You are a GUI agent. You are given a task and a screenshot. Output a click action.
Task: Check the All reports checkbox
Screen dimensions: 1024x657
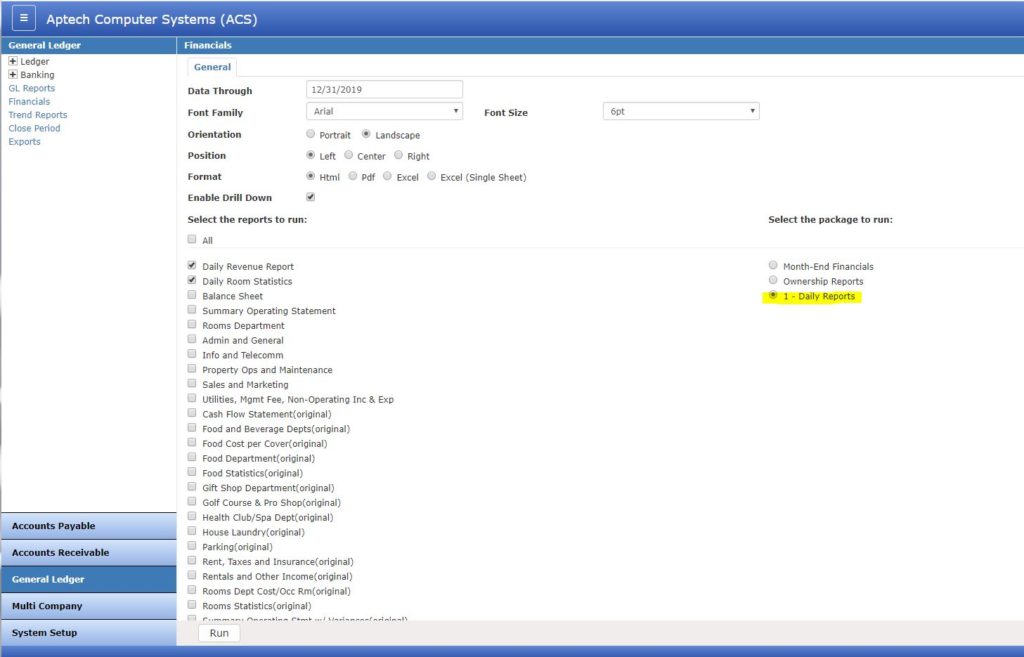coord(191,240)
